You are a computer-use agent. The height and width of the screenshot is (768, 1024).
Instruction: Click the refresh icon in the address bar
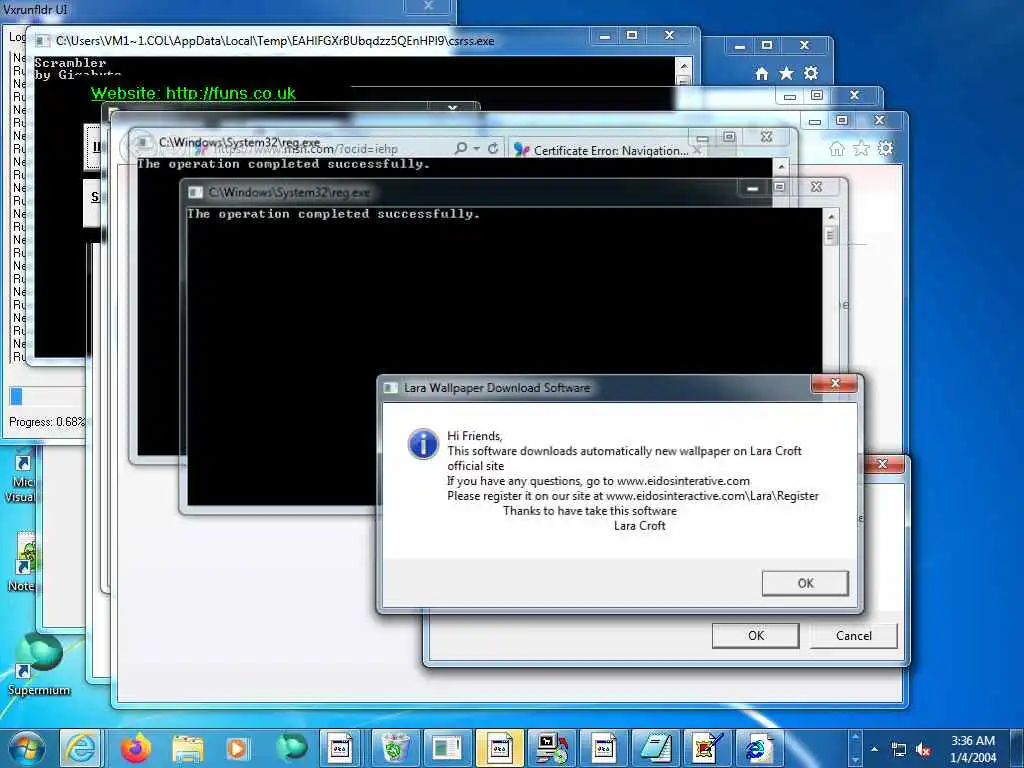tap(493, 148)
